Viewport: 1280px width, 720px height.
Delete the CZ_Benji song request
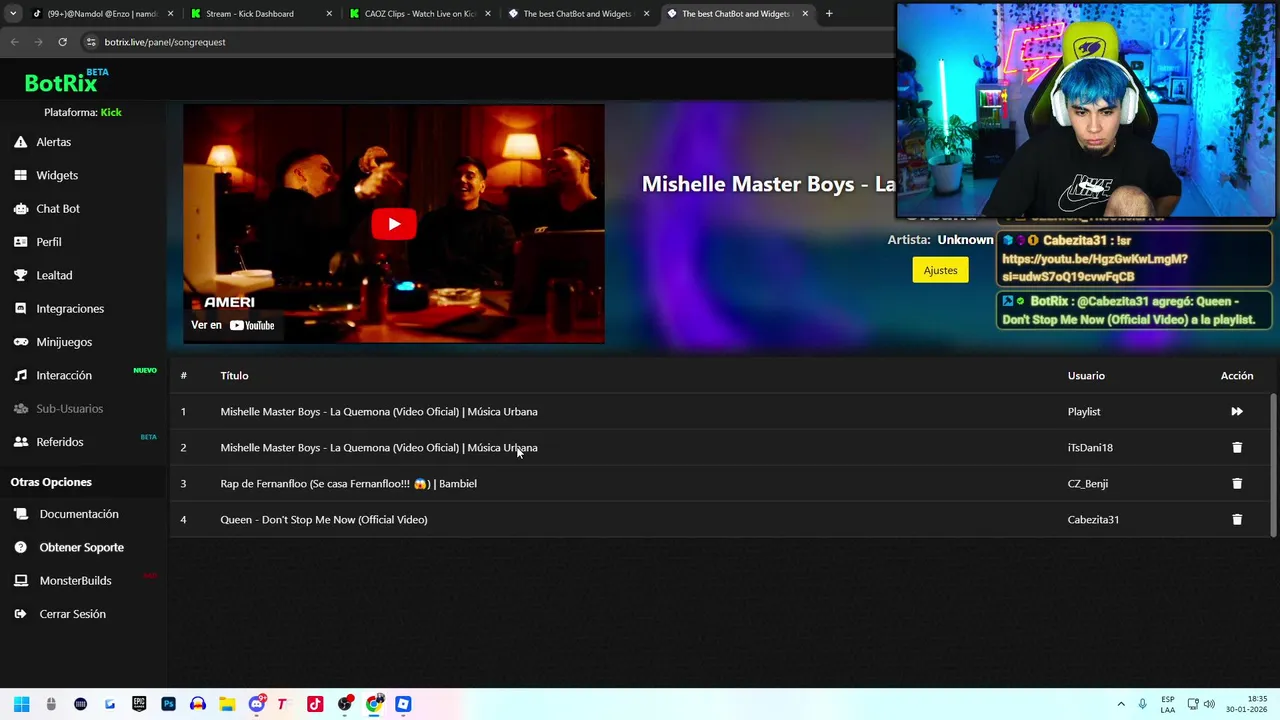point(1237,483)
